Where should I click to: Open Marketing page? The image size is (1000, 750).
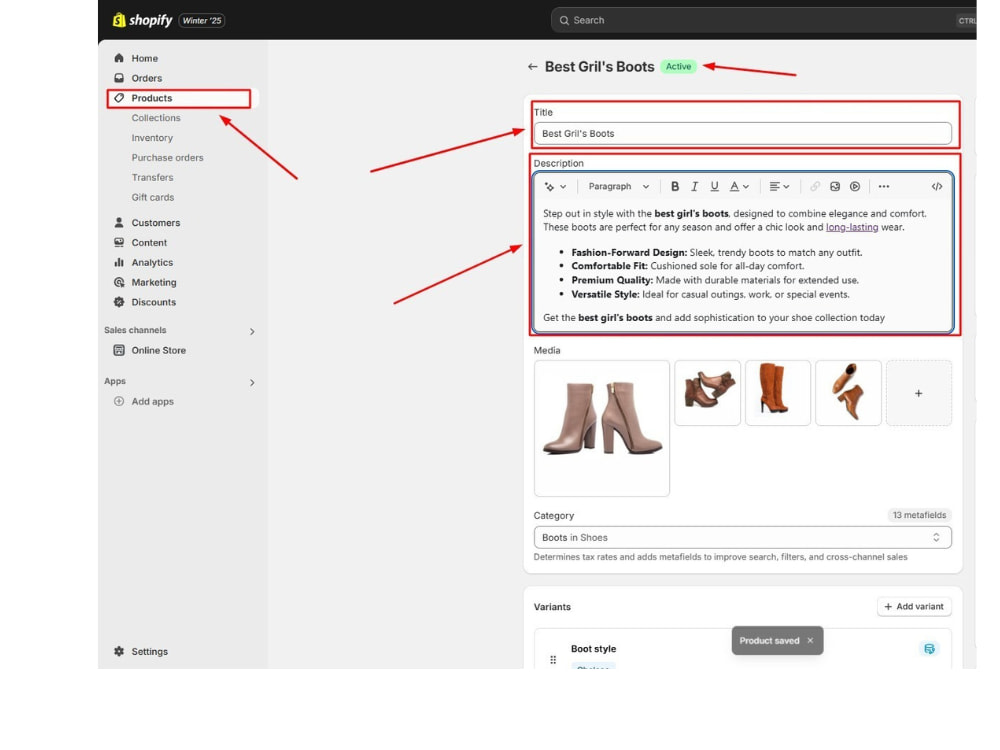pos(154,282)
